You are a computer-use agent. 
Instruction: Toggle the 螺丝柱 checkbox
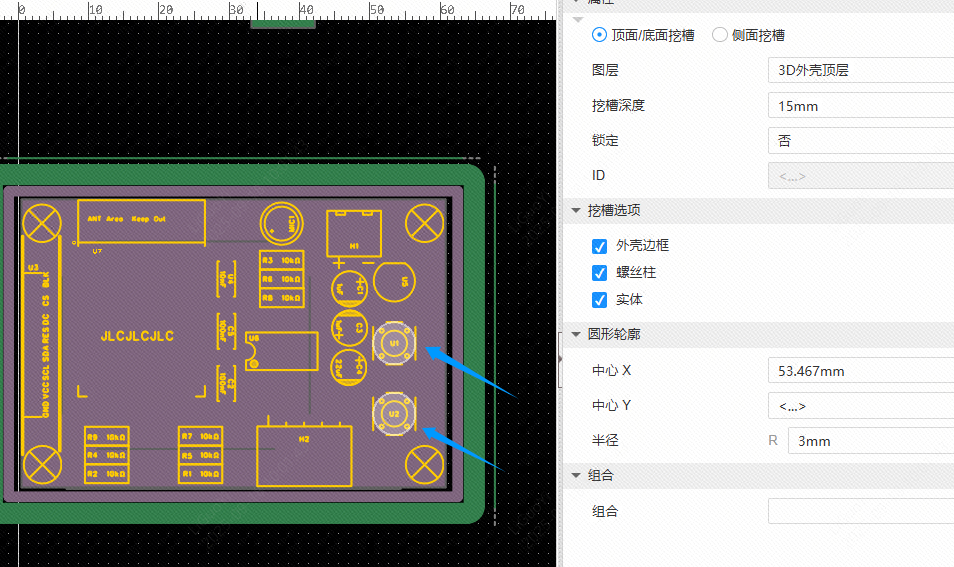(600, 273)
